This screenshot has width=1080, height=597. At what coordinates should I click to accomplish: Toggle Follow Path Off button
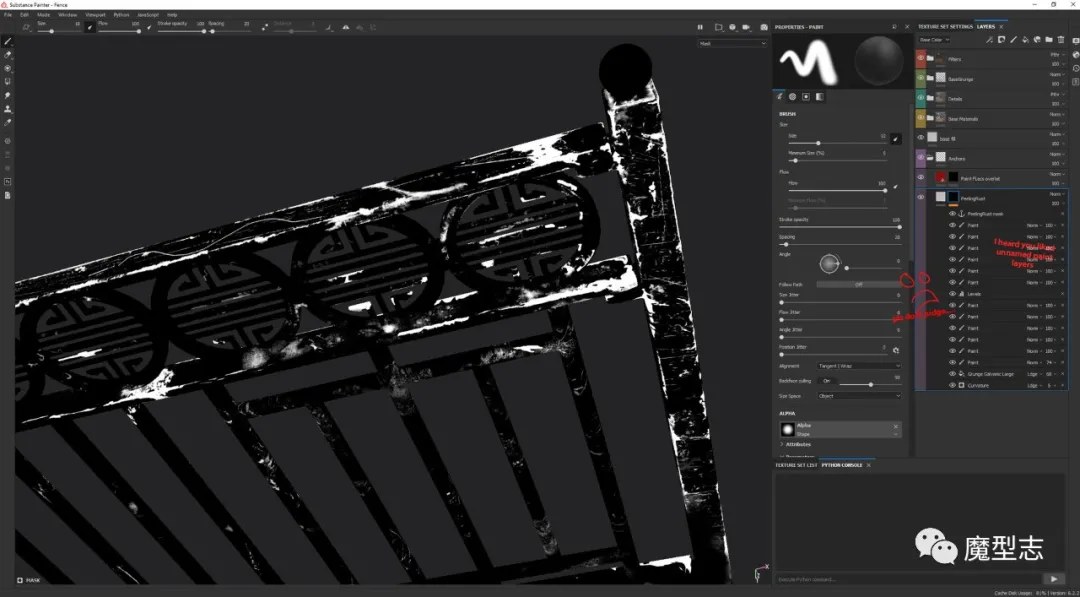(859, 284)
